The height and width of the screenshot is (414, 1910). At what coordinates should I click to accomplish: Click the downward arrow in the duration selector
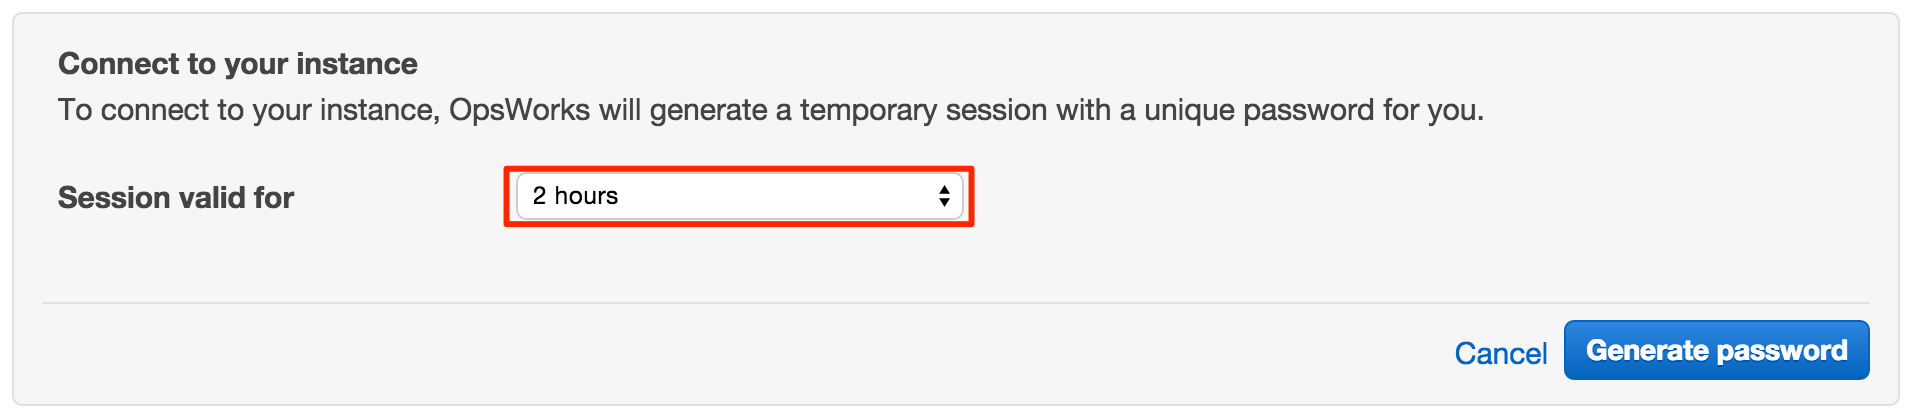943,203
